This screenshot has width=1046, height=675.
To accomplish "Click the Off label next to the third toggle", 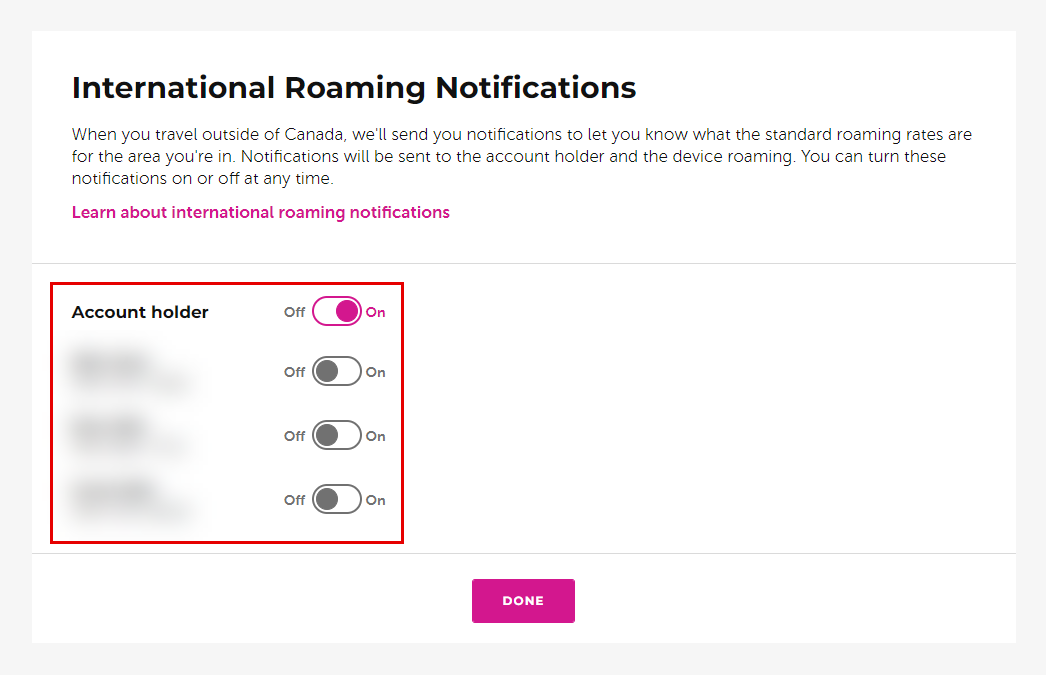I will [x=294, y=435].
